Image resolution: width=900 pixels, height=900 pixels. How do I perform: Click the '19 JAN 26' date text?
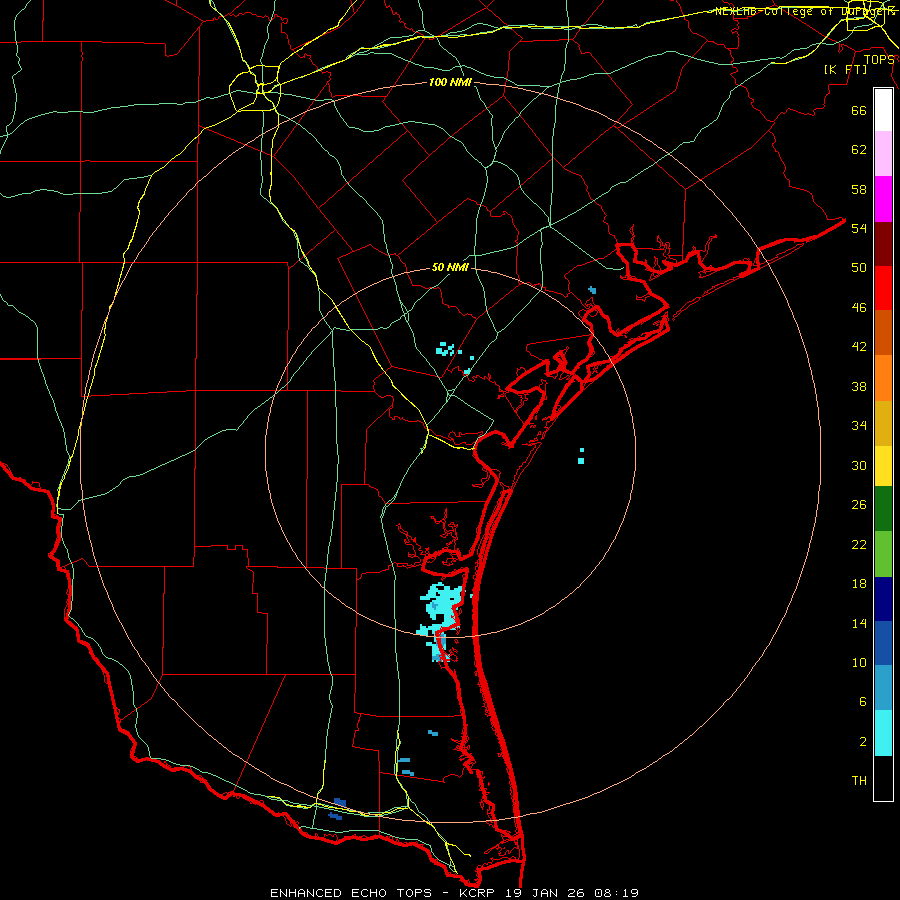(545, 893)
